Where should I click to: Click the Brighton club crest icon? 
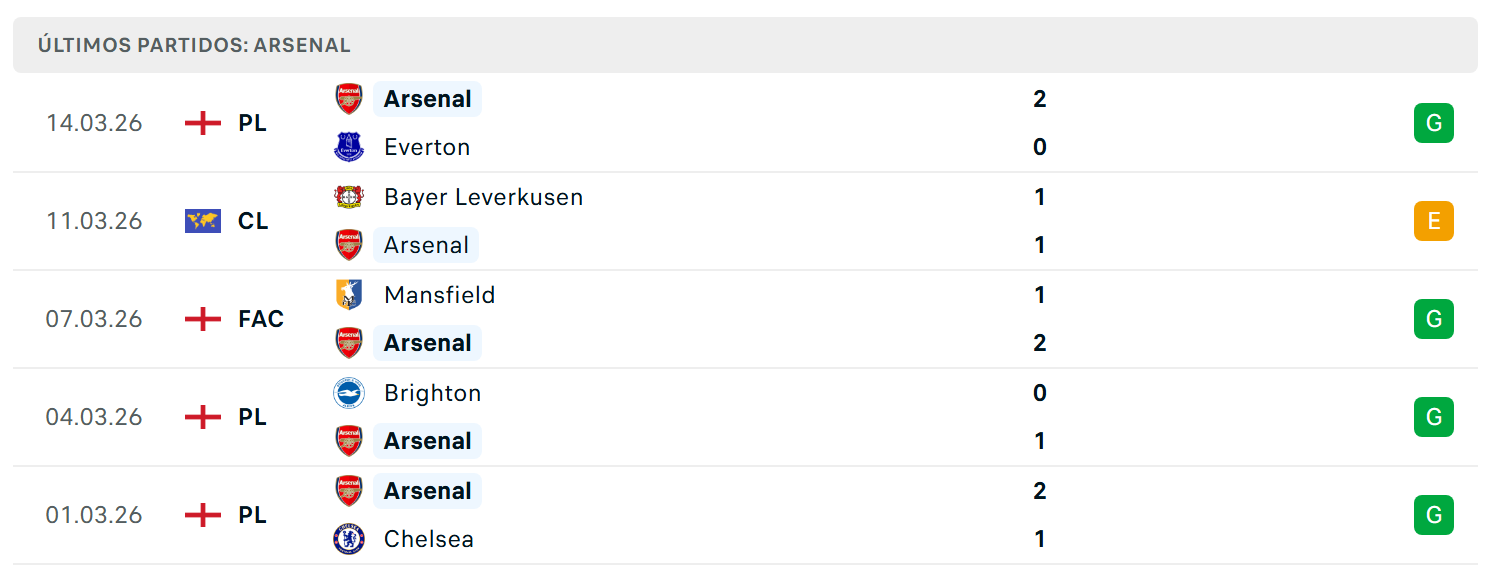tap(349, 393)
